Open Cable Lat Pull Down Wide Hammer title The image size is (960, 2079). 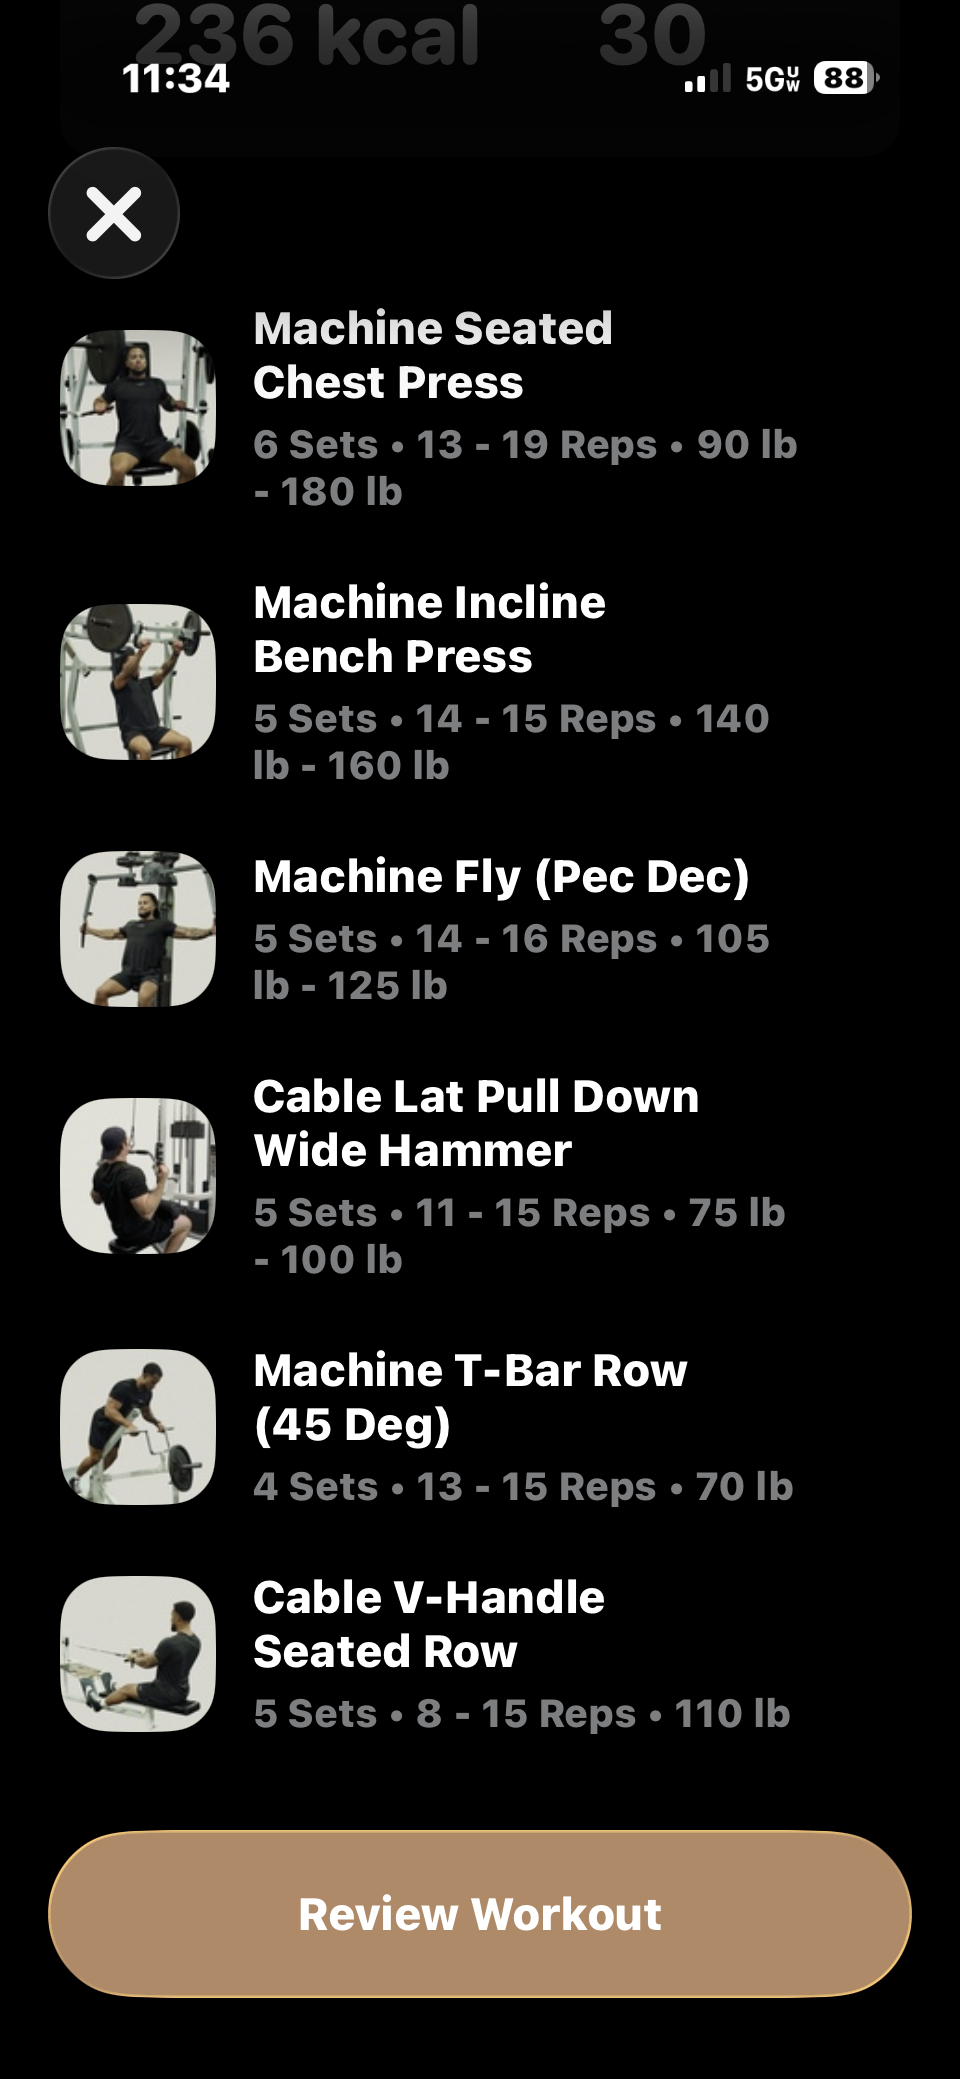click(476, 1123)
